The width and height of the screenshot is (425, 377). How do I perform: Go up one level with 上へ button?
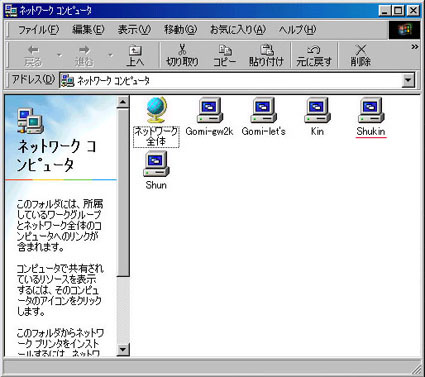(x=135, y=55)
